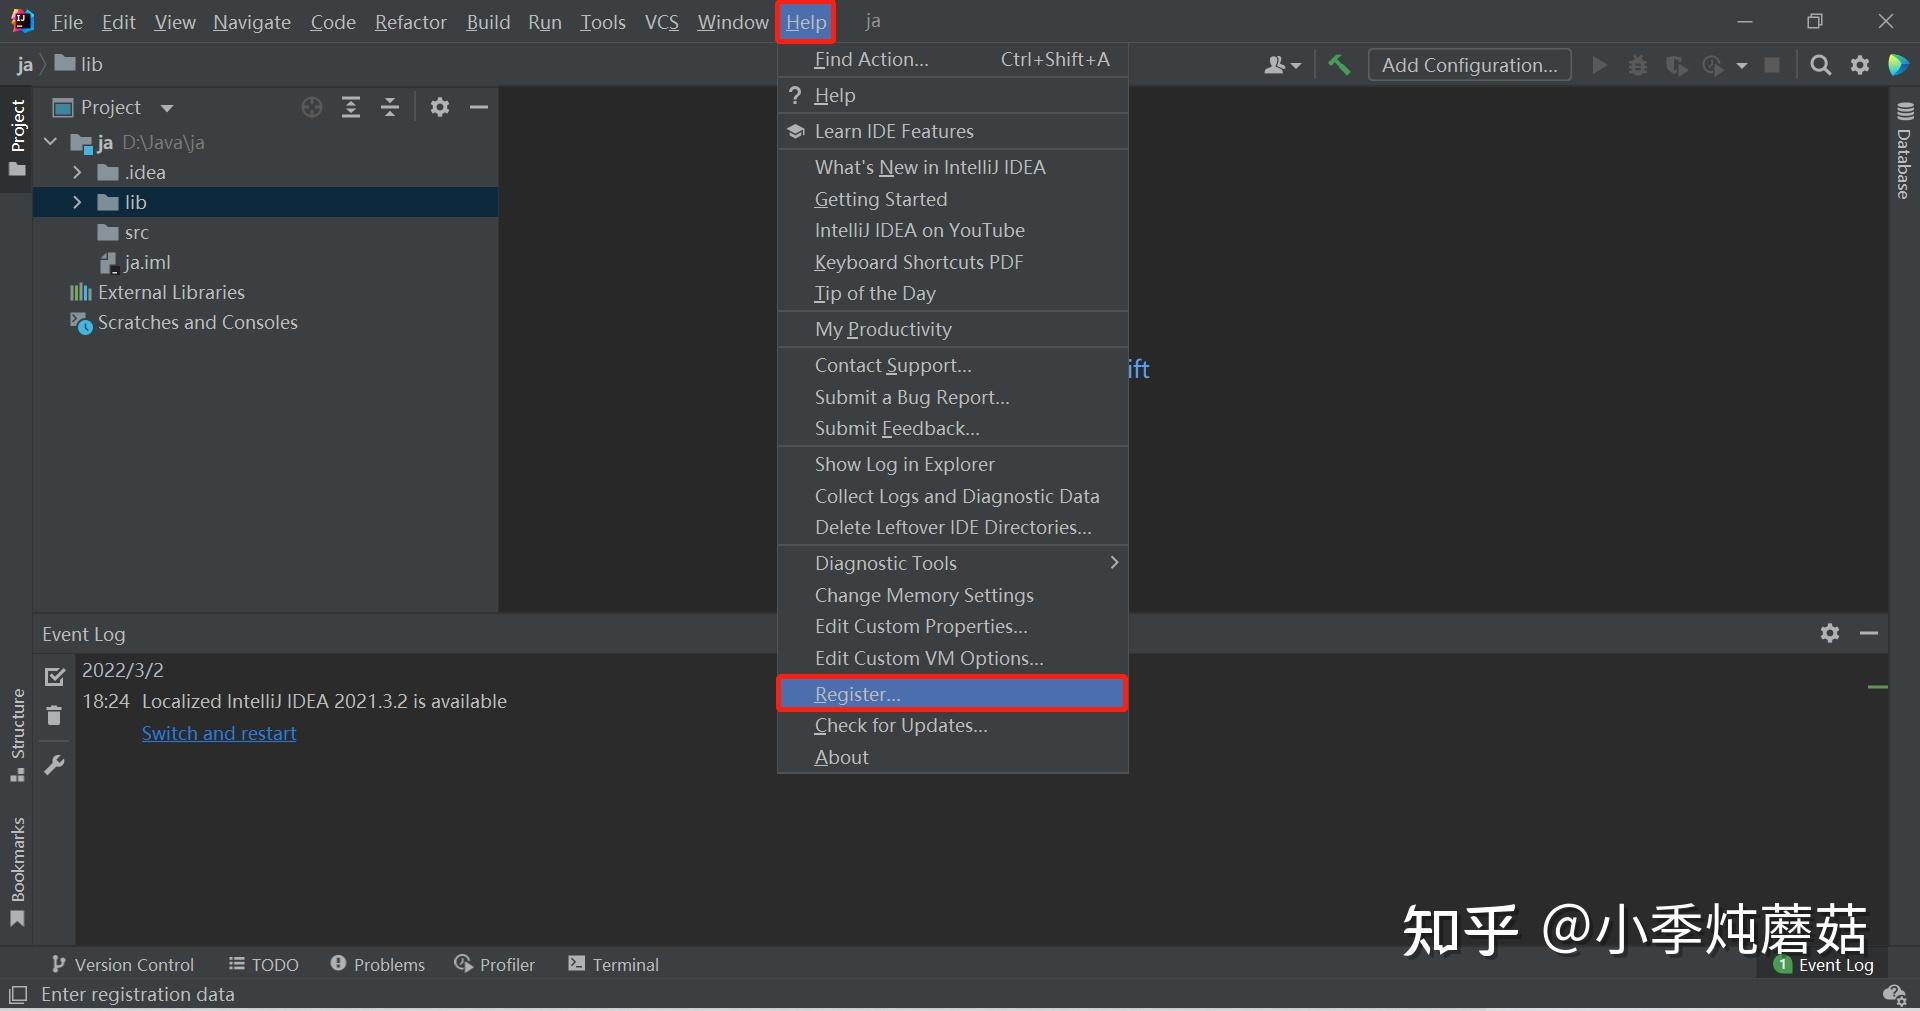Click the status bar icon at bottom right corner
Viewport: 1920px width, 1011px height.
pos(1893,994)
